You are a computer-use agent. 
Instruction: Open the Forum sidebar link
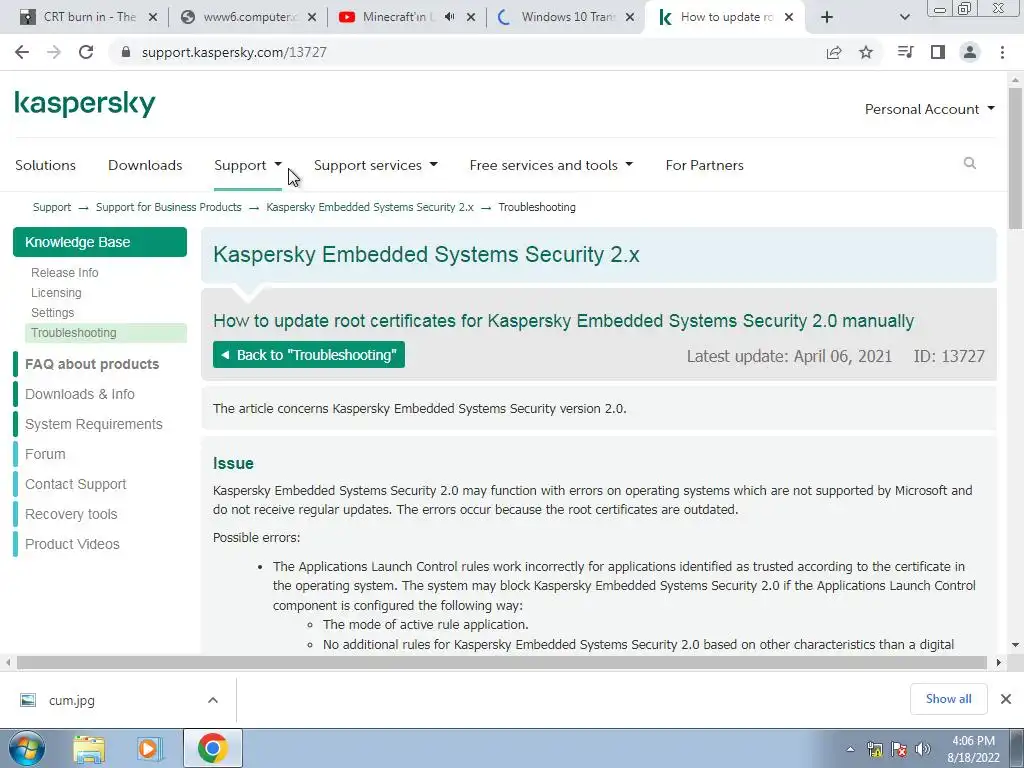pos(45,455)
